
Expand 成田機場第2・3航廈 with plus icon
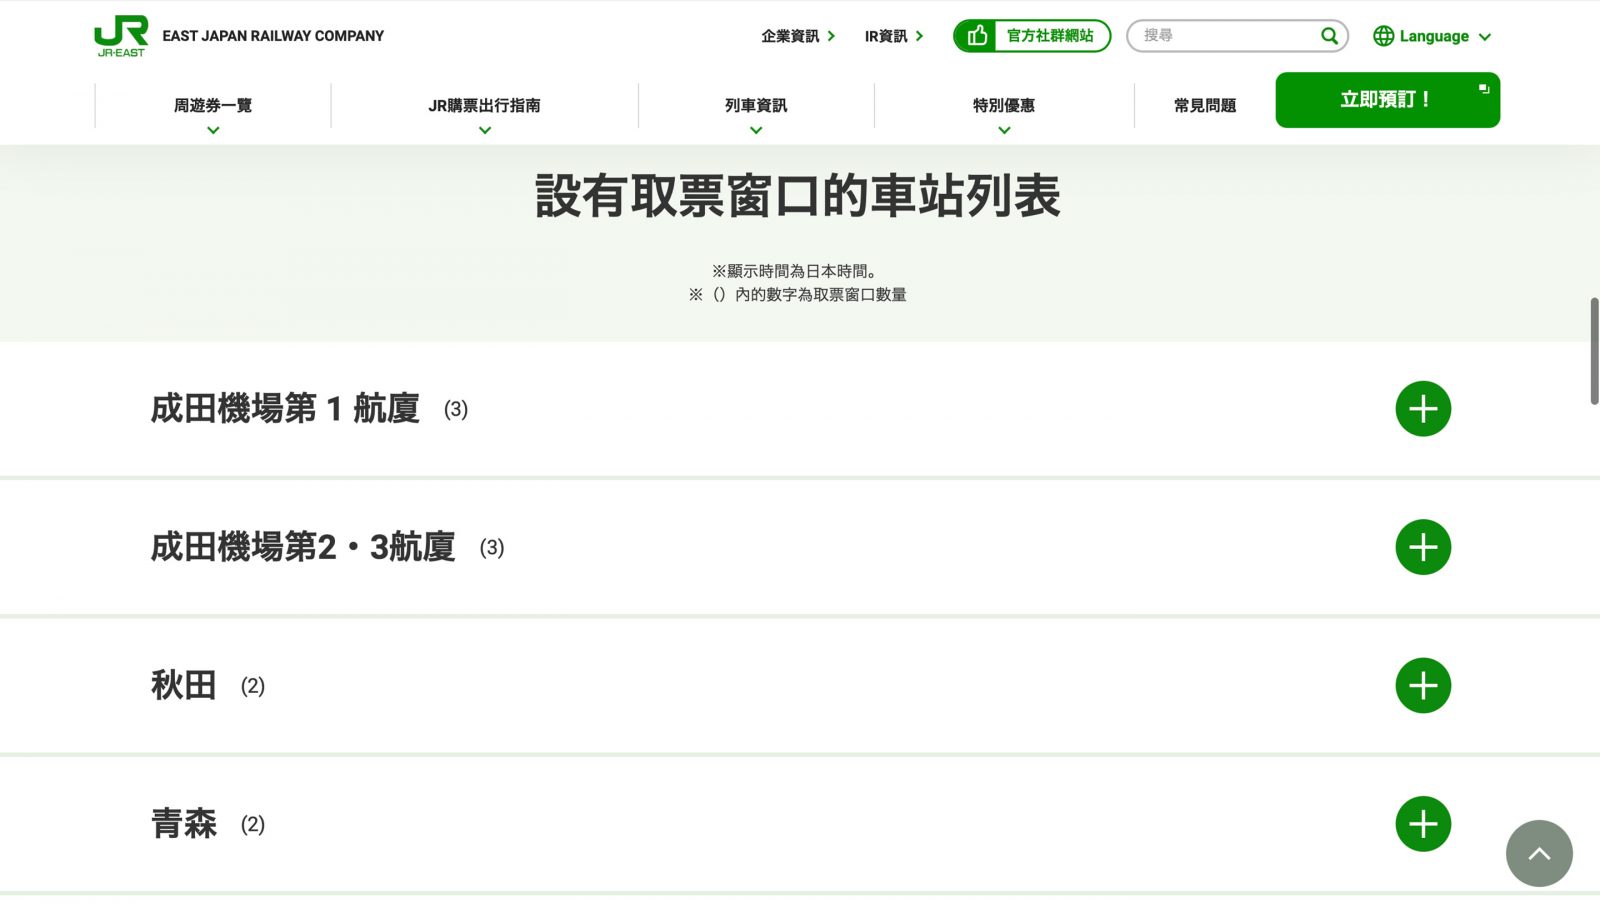[x=1422, y=547]
